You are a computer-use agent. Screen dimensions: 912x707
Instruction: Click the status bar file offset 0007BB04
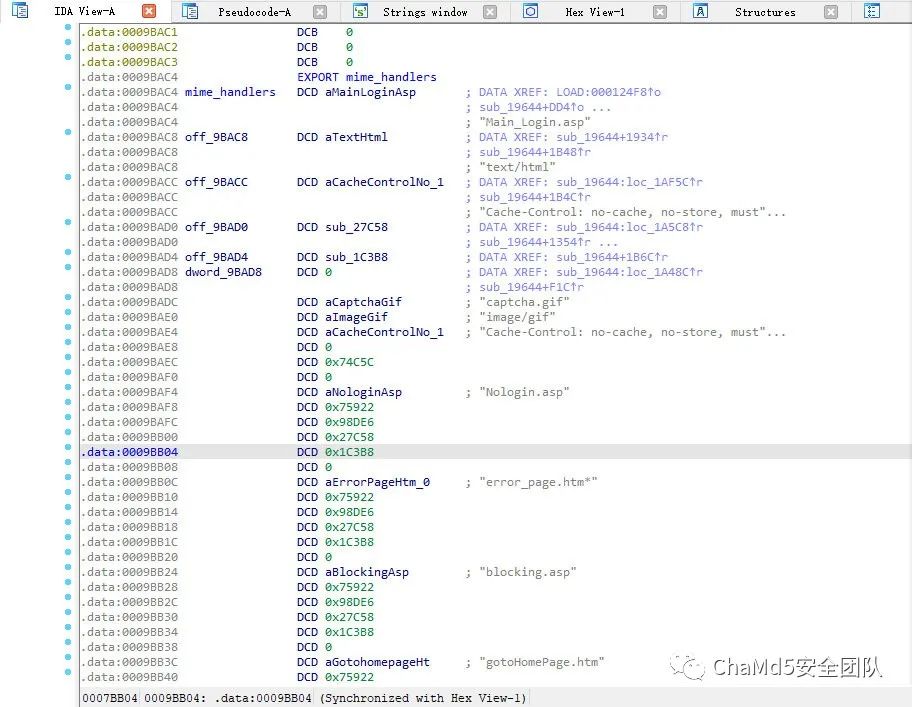click(110, 698)
